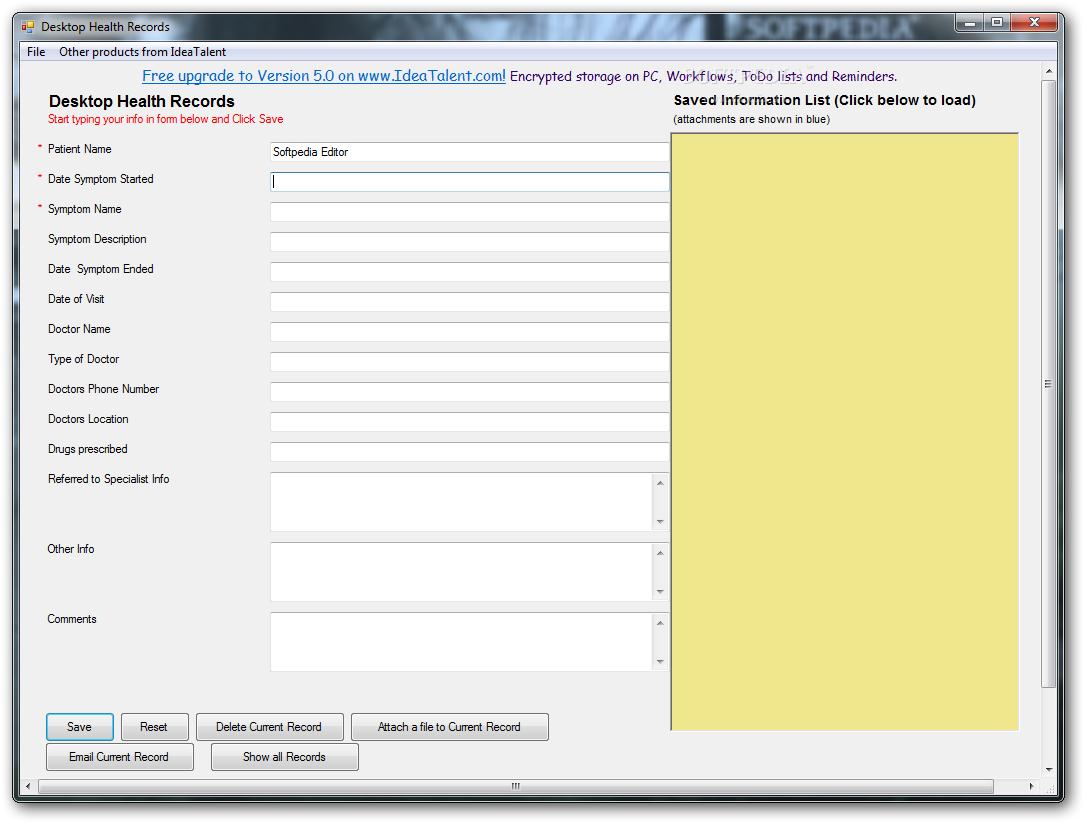Focus the Doctors Location field
Viewport: 1085px width, 823px height.
click(x=469, y=422)
